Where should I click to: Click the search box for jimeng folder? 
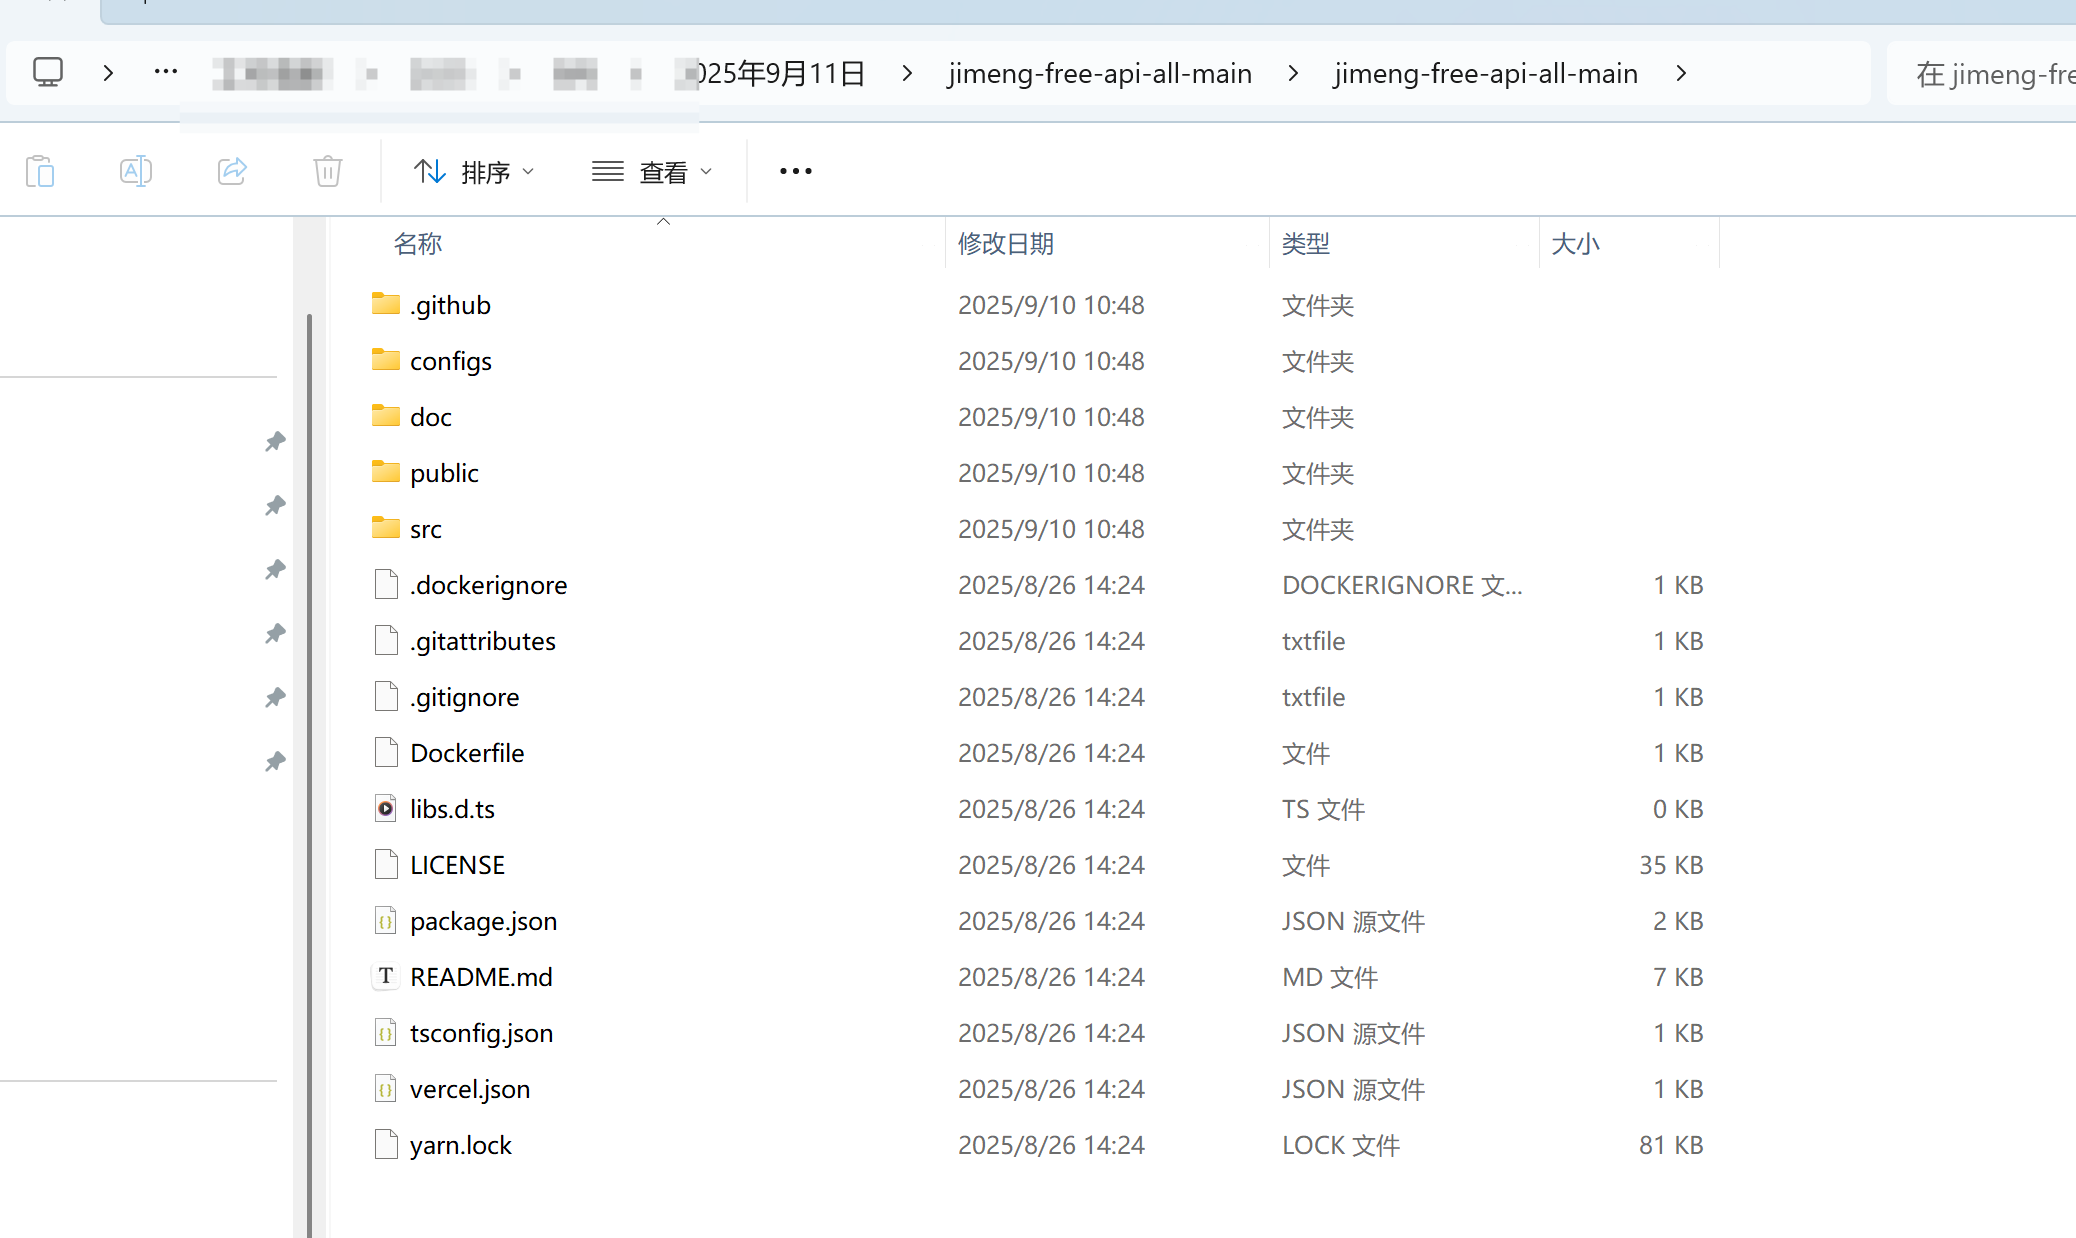[x=1981, y=73]
